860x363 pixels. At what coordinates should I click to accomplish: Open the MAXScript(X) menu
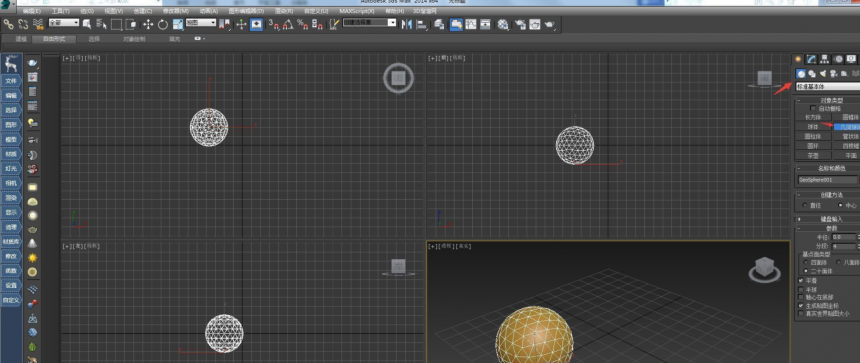point(357,11)
